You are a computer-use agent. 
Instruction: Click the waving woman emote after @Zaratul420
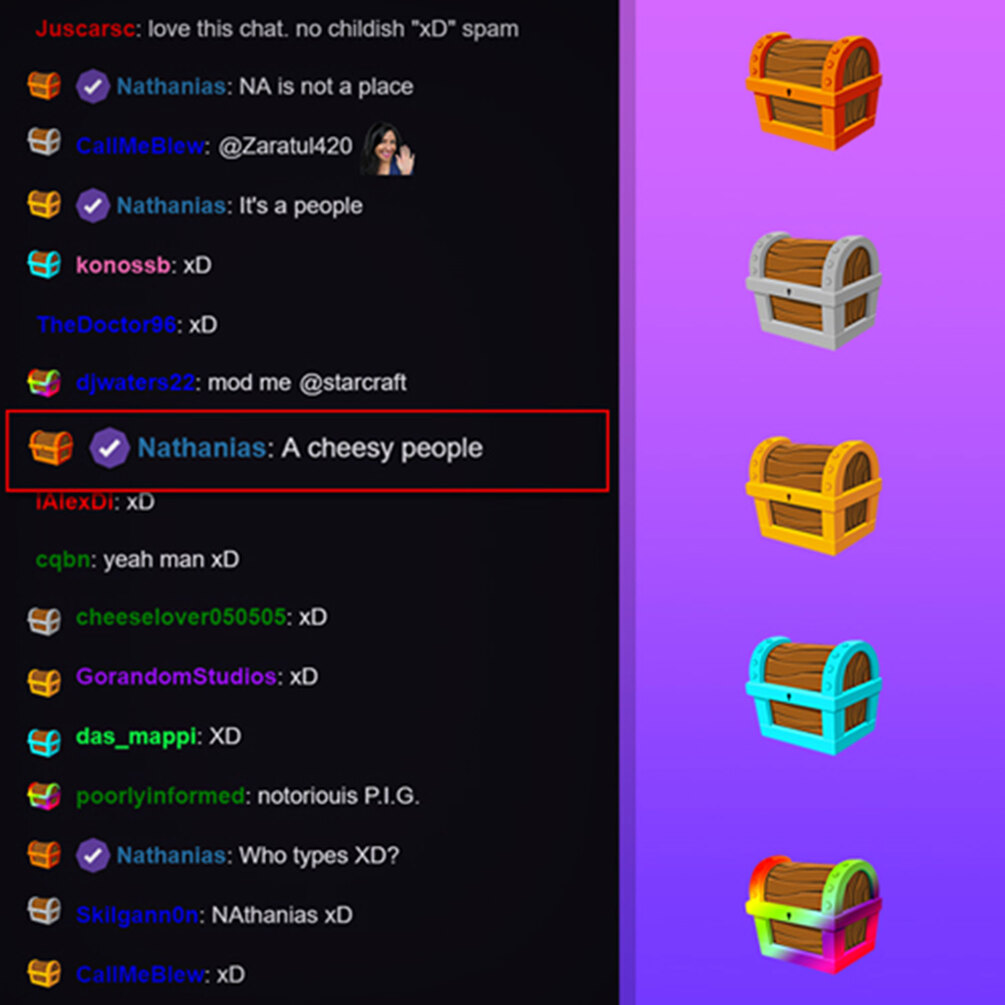click(388, 149)
